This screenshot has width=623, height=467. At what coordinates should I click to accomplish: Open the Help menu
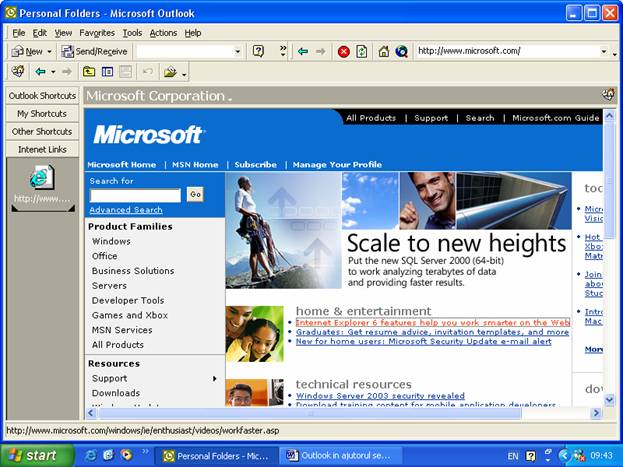[x=193, y=33]
